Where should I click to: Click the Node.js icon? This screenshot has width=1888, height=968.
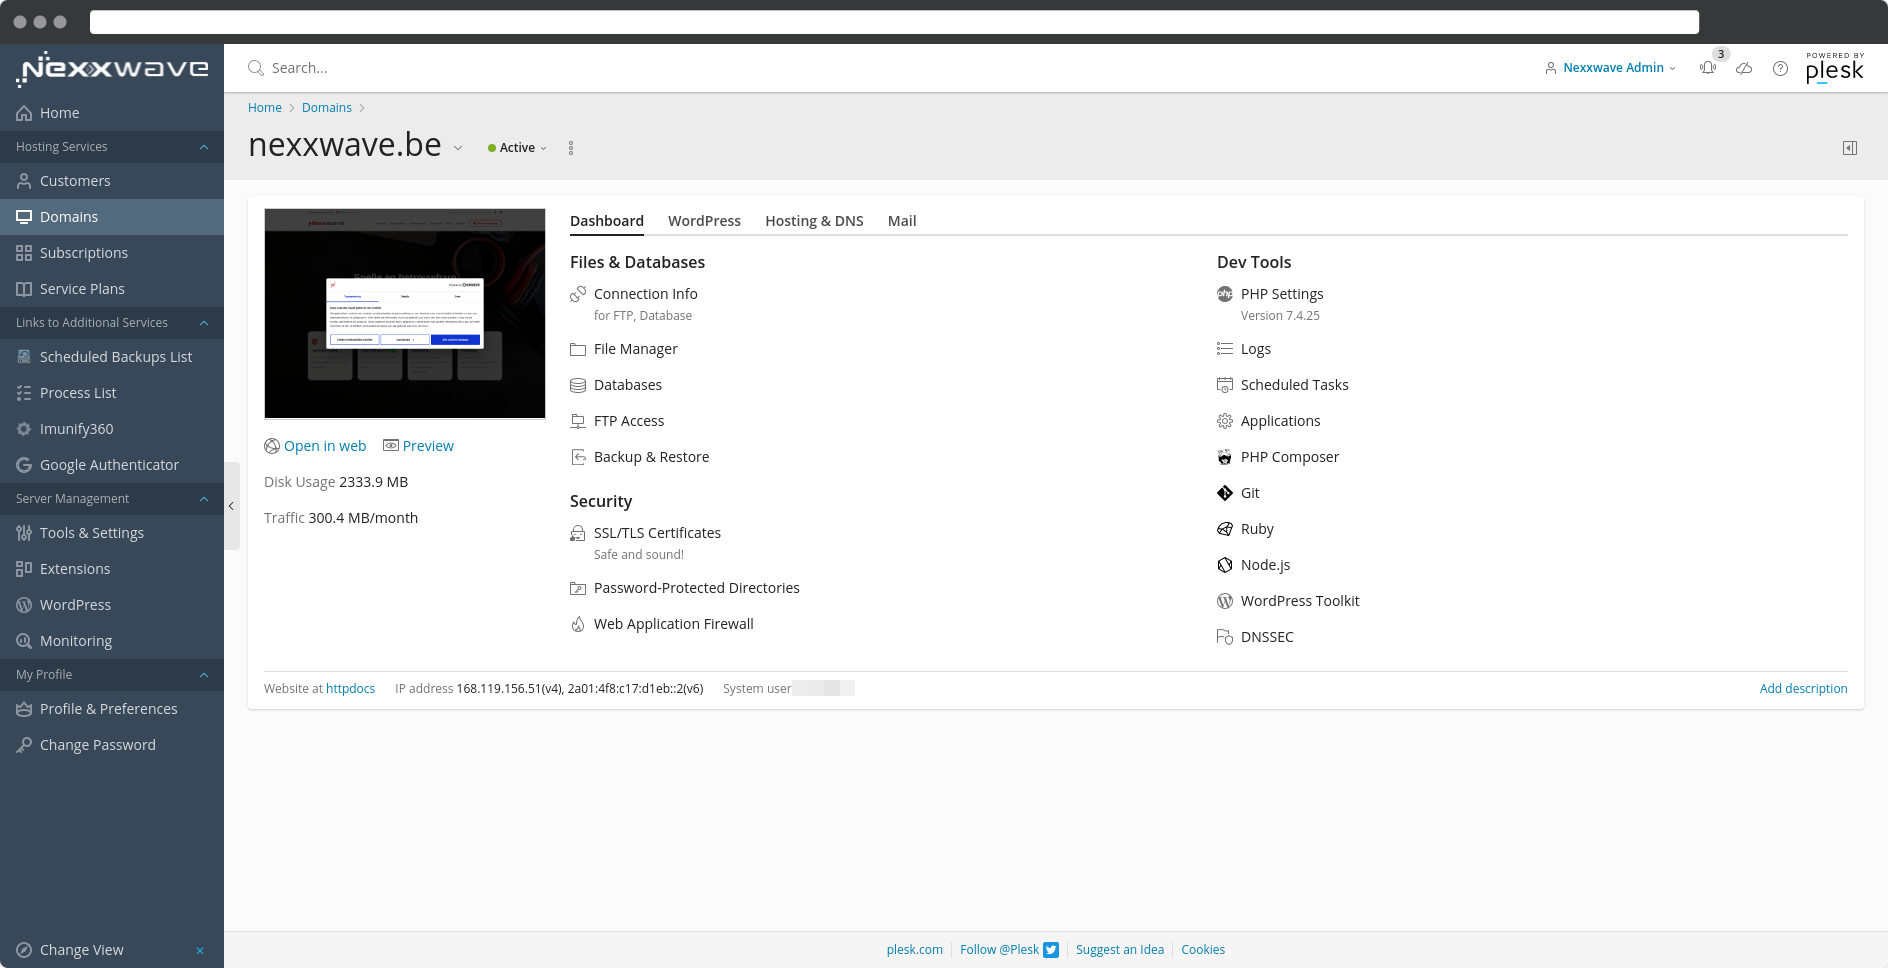click(x=1225, y=565)
